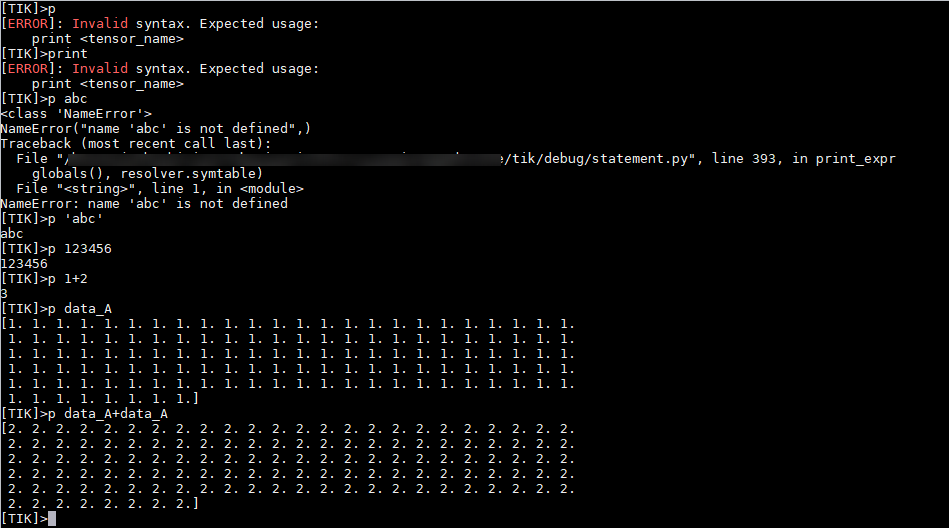
Task: Click the '[TIK]>print' command line
Action: tap(44, 54)
